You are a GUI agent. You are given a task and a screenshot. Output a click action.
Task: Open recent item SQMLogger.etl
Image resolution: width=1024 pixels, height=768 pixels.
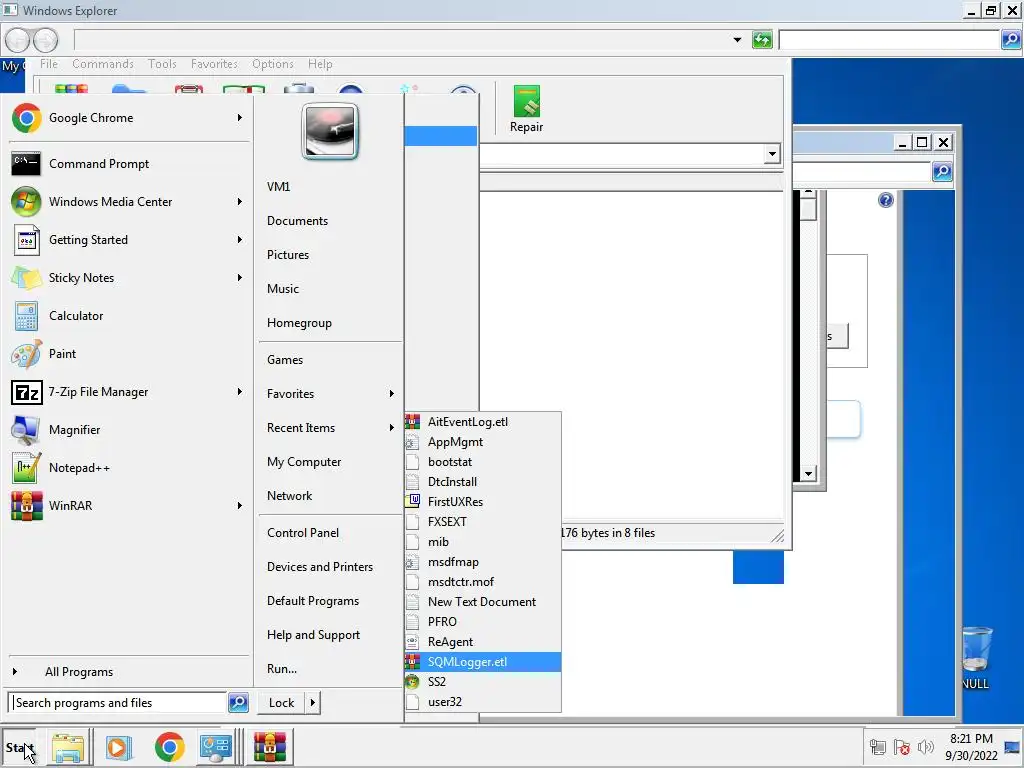pyautogui.click(x=483, y=662)
